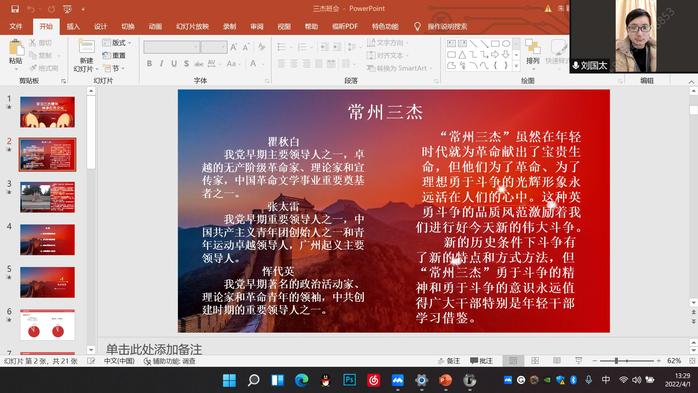Click the Windows Start button

(x=230, y=380)
